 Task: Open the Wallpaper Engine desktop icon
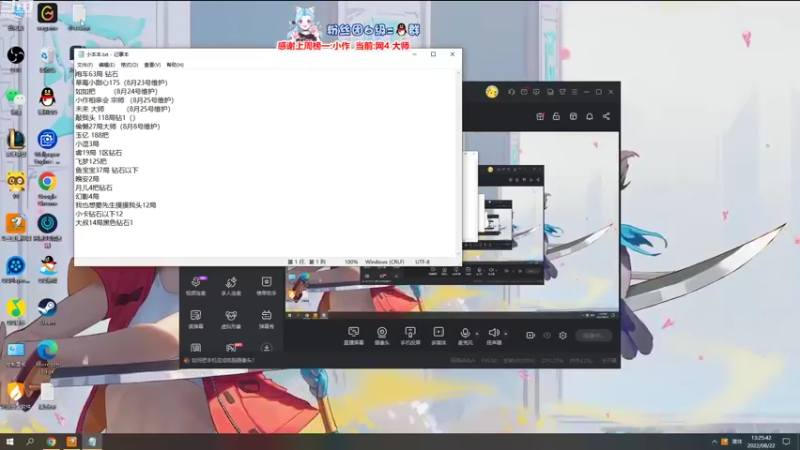47,146
